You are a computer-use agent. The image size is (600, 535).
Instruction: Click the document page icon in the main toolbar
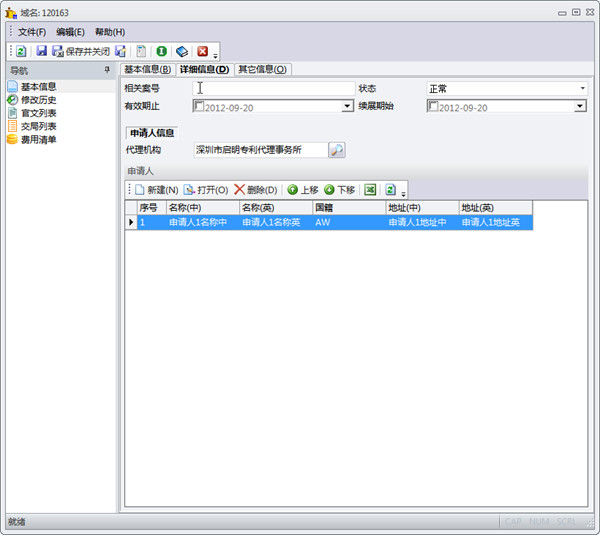141,51
